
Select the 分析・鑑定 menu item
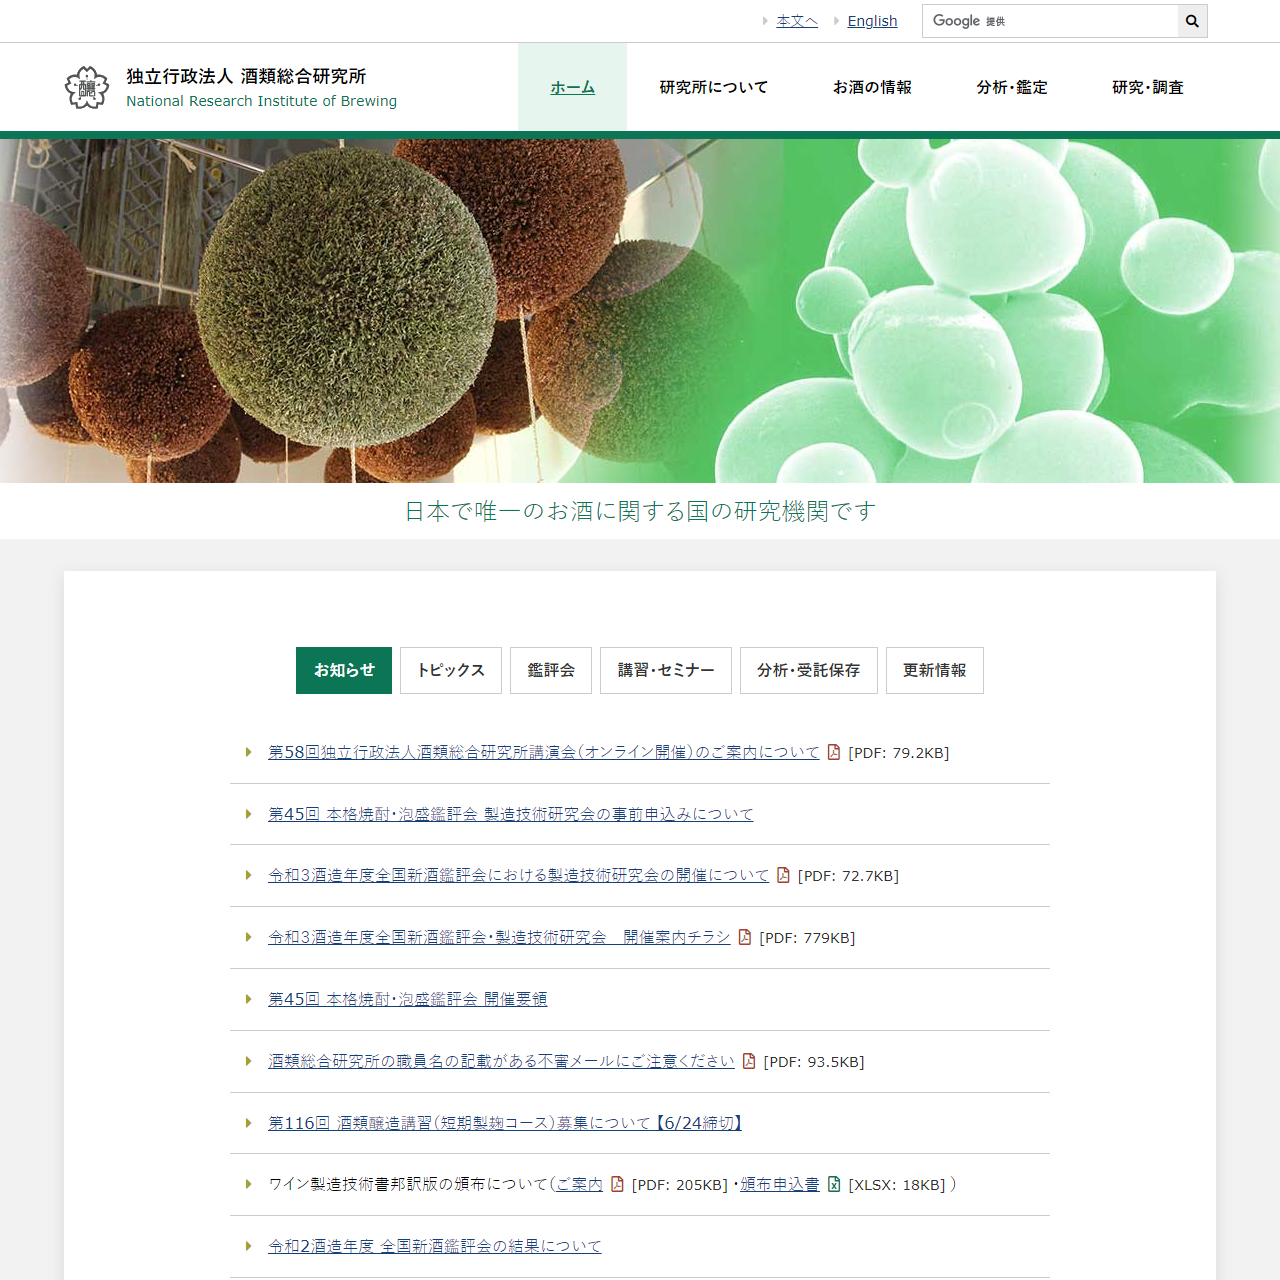[1012, 88]
